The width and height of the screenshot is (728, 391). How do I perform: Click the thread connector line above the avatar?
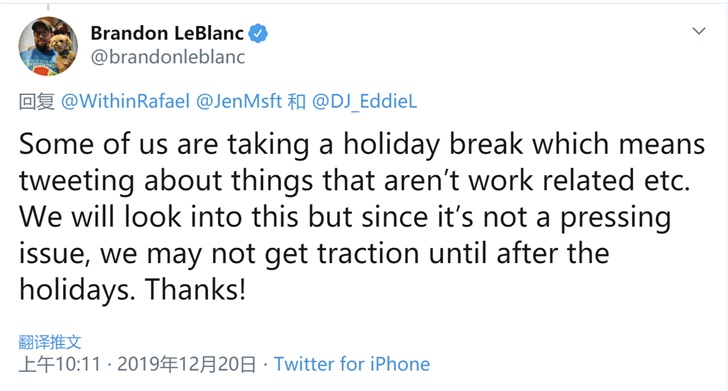(x=48, y=7)
